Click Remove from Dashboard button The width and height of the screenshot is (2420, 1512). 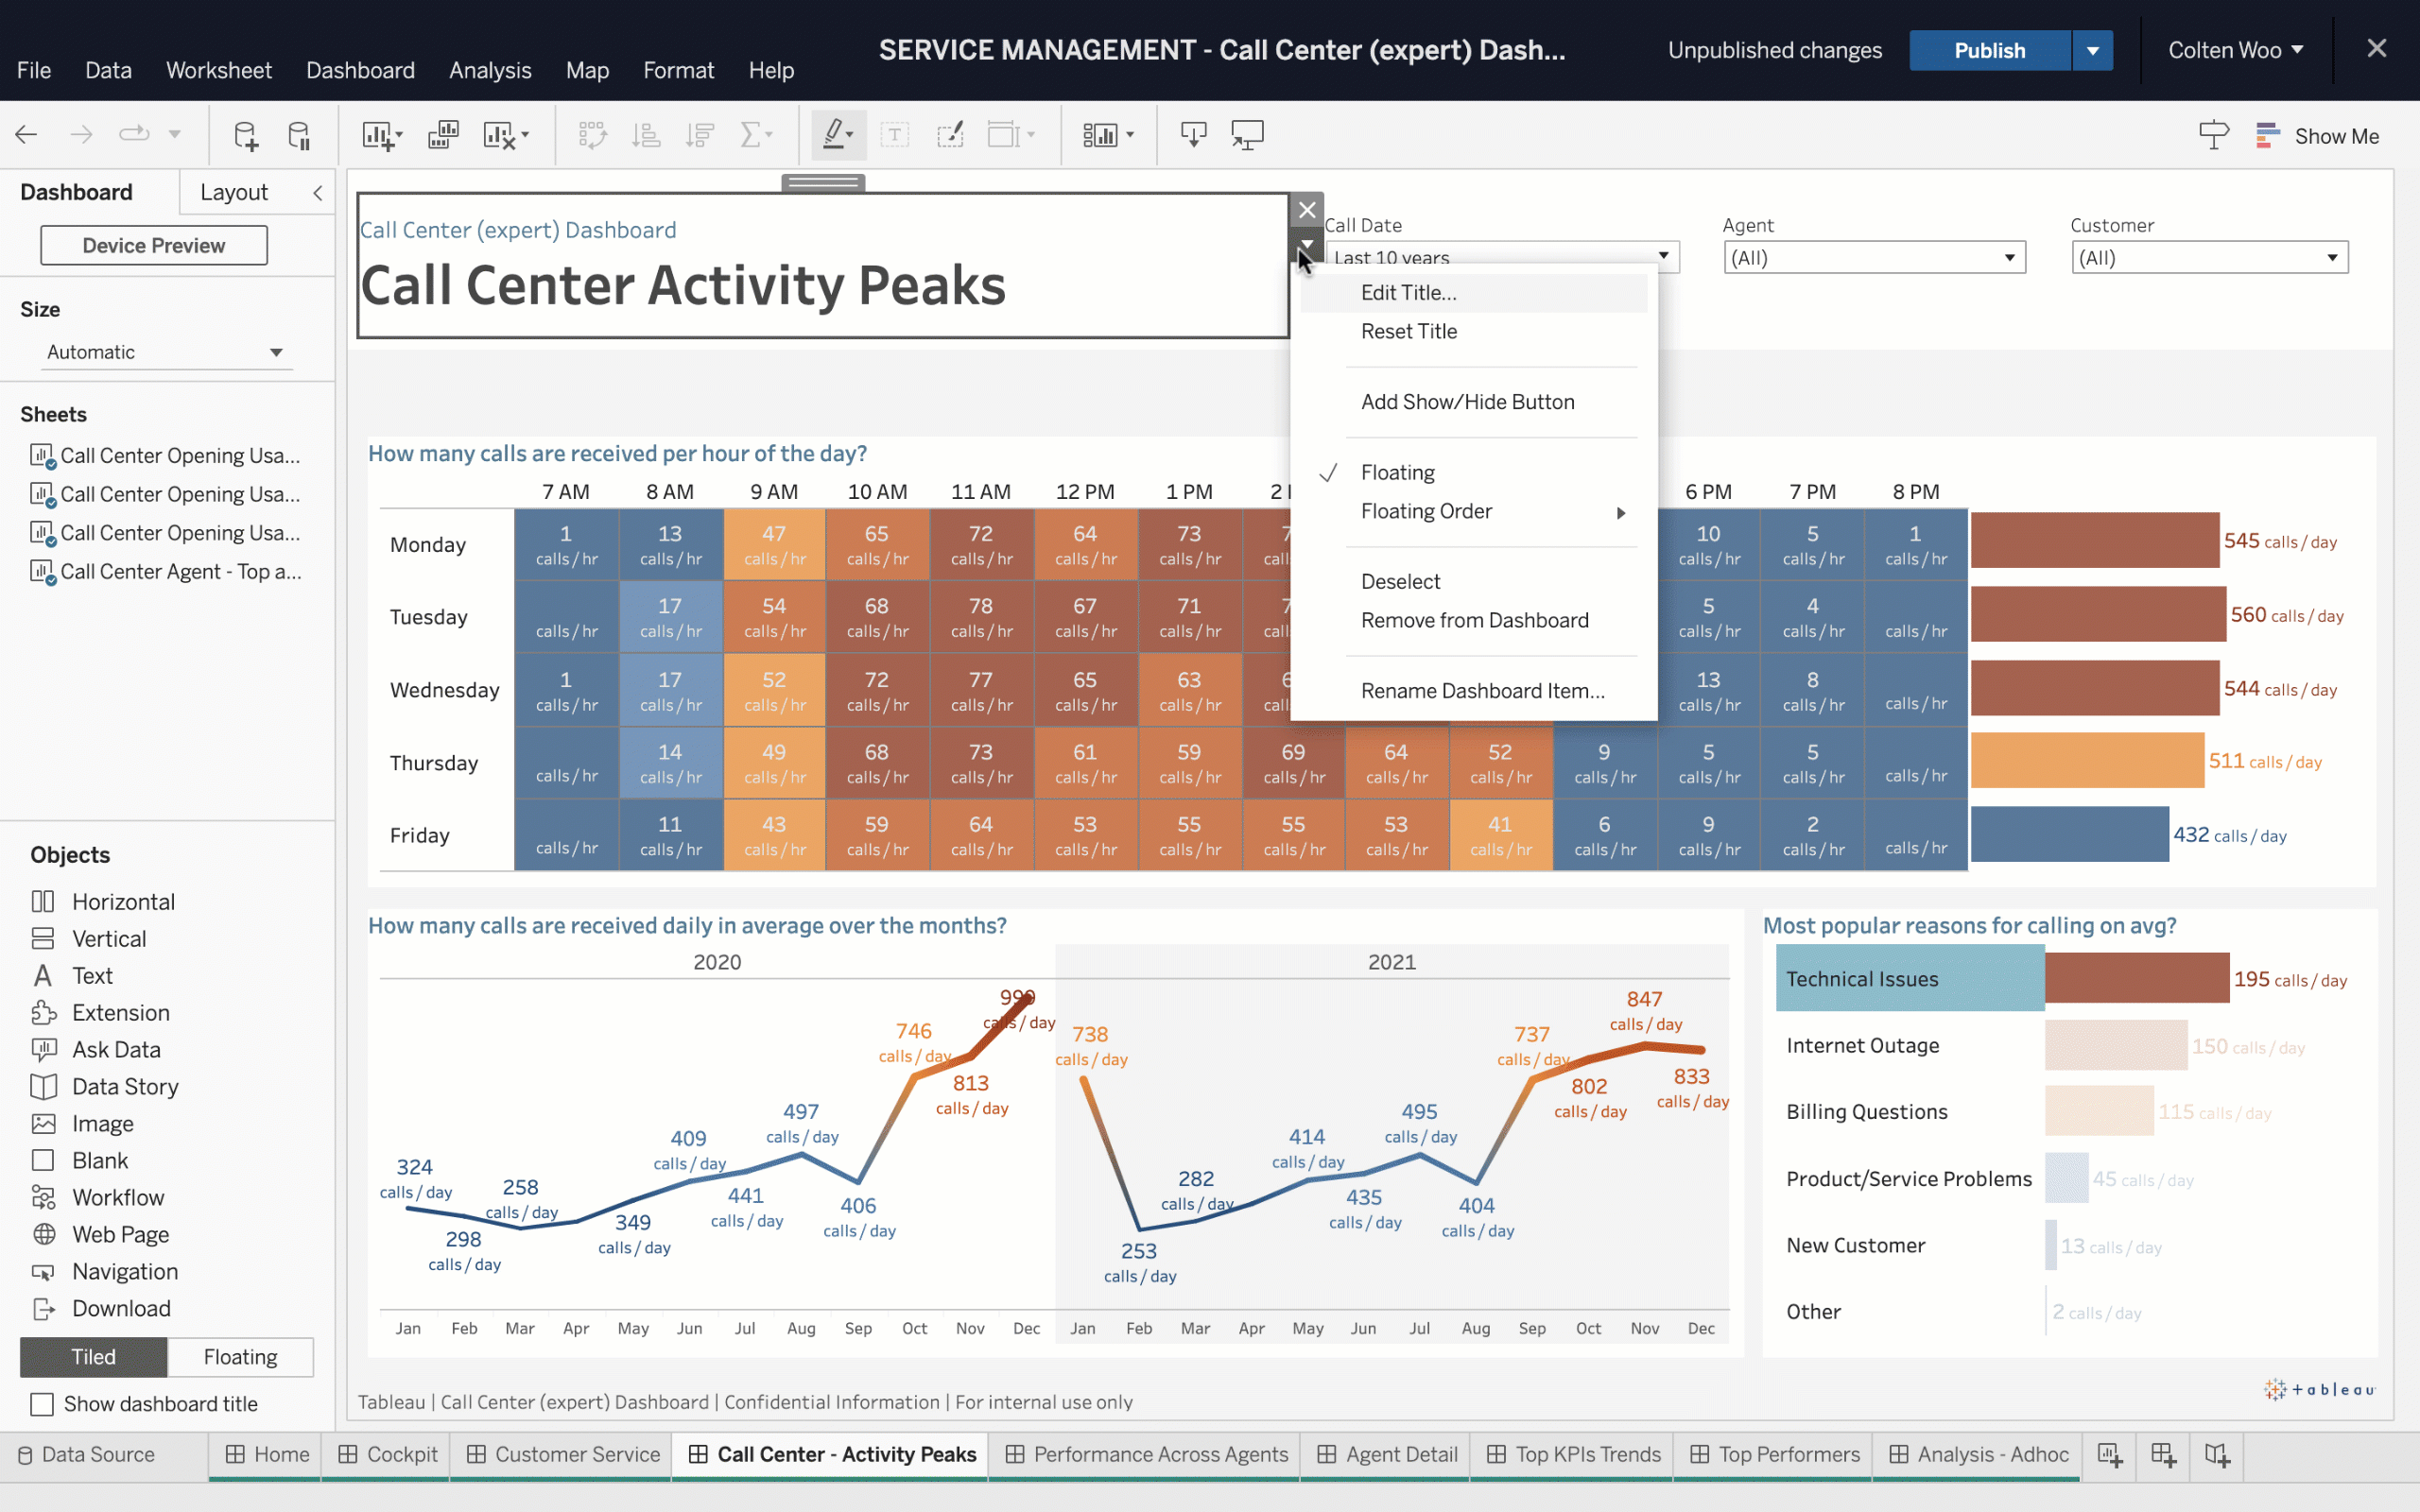[x=1474, y=618]
